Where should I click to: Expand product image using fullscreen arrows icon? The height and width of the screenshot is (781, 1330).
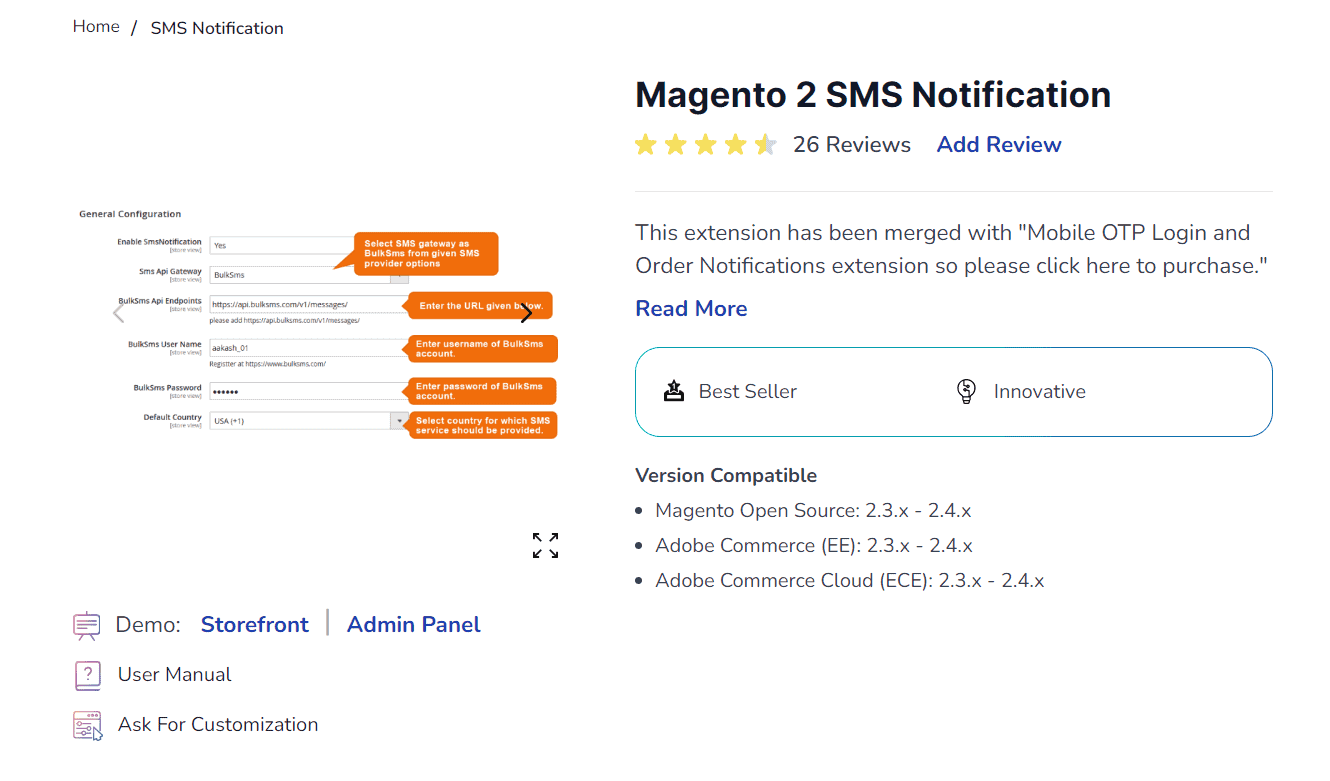[x=545, y=545]
